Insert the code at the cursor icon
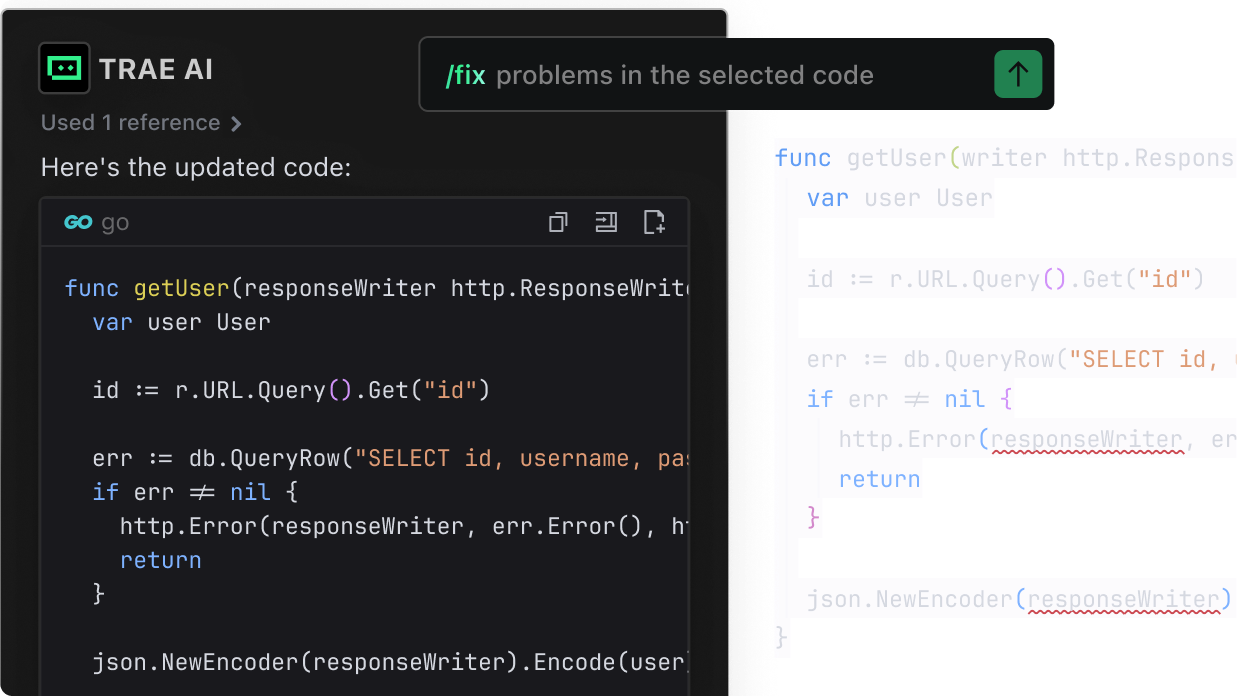 [x=606, y=222]
